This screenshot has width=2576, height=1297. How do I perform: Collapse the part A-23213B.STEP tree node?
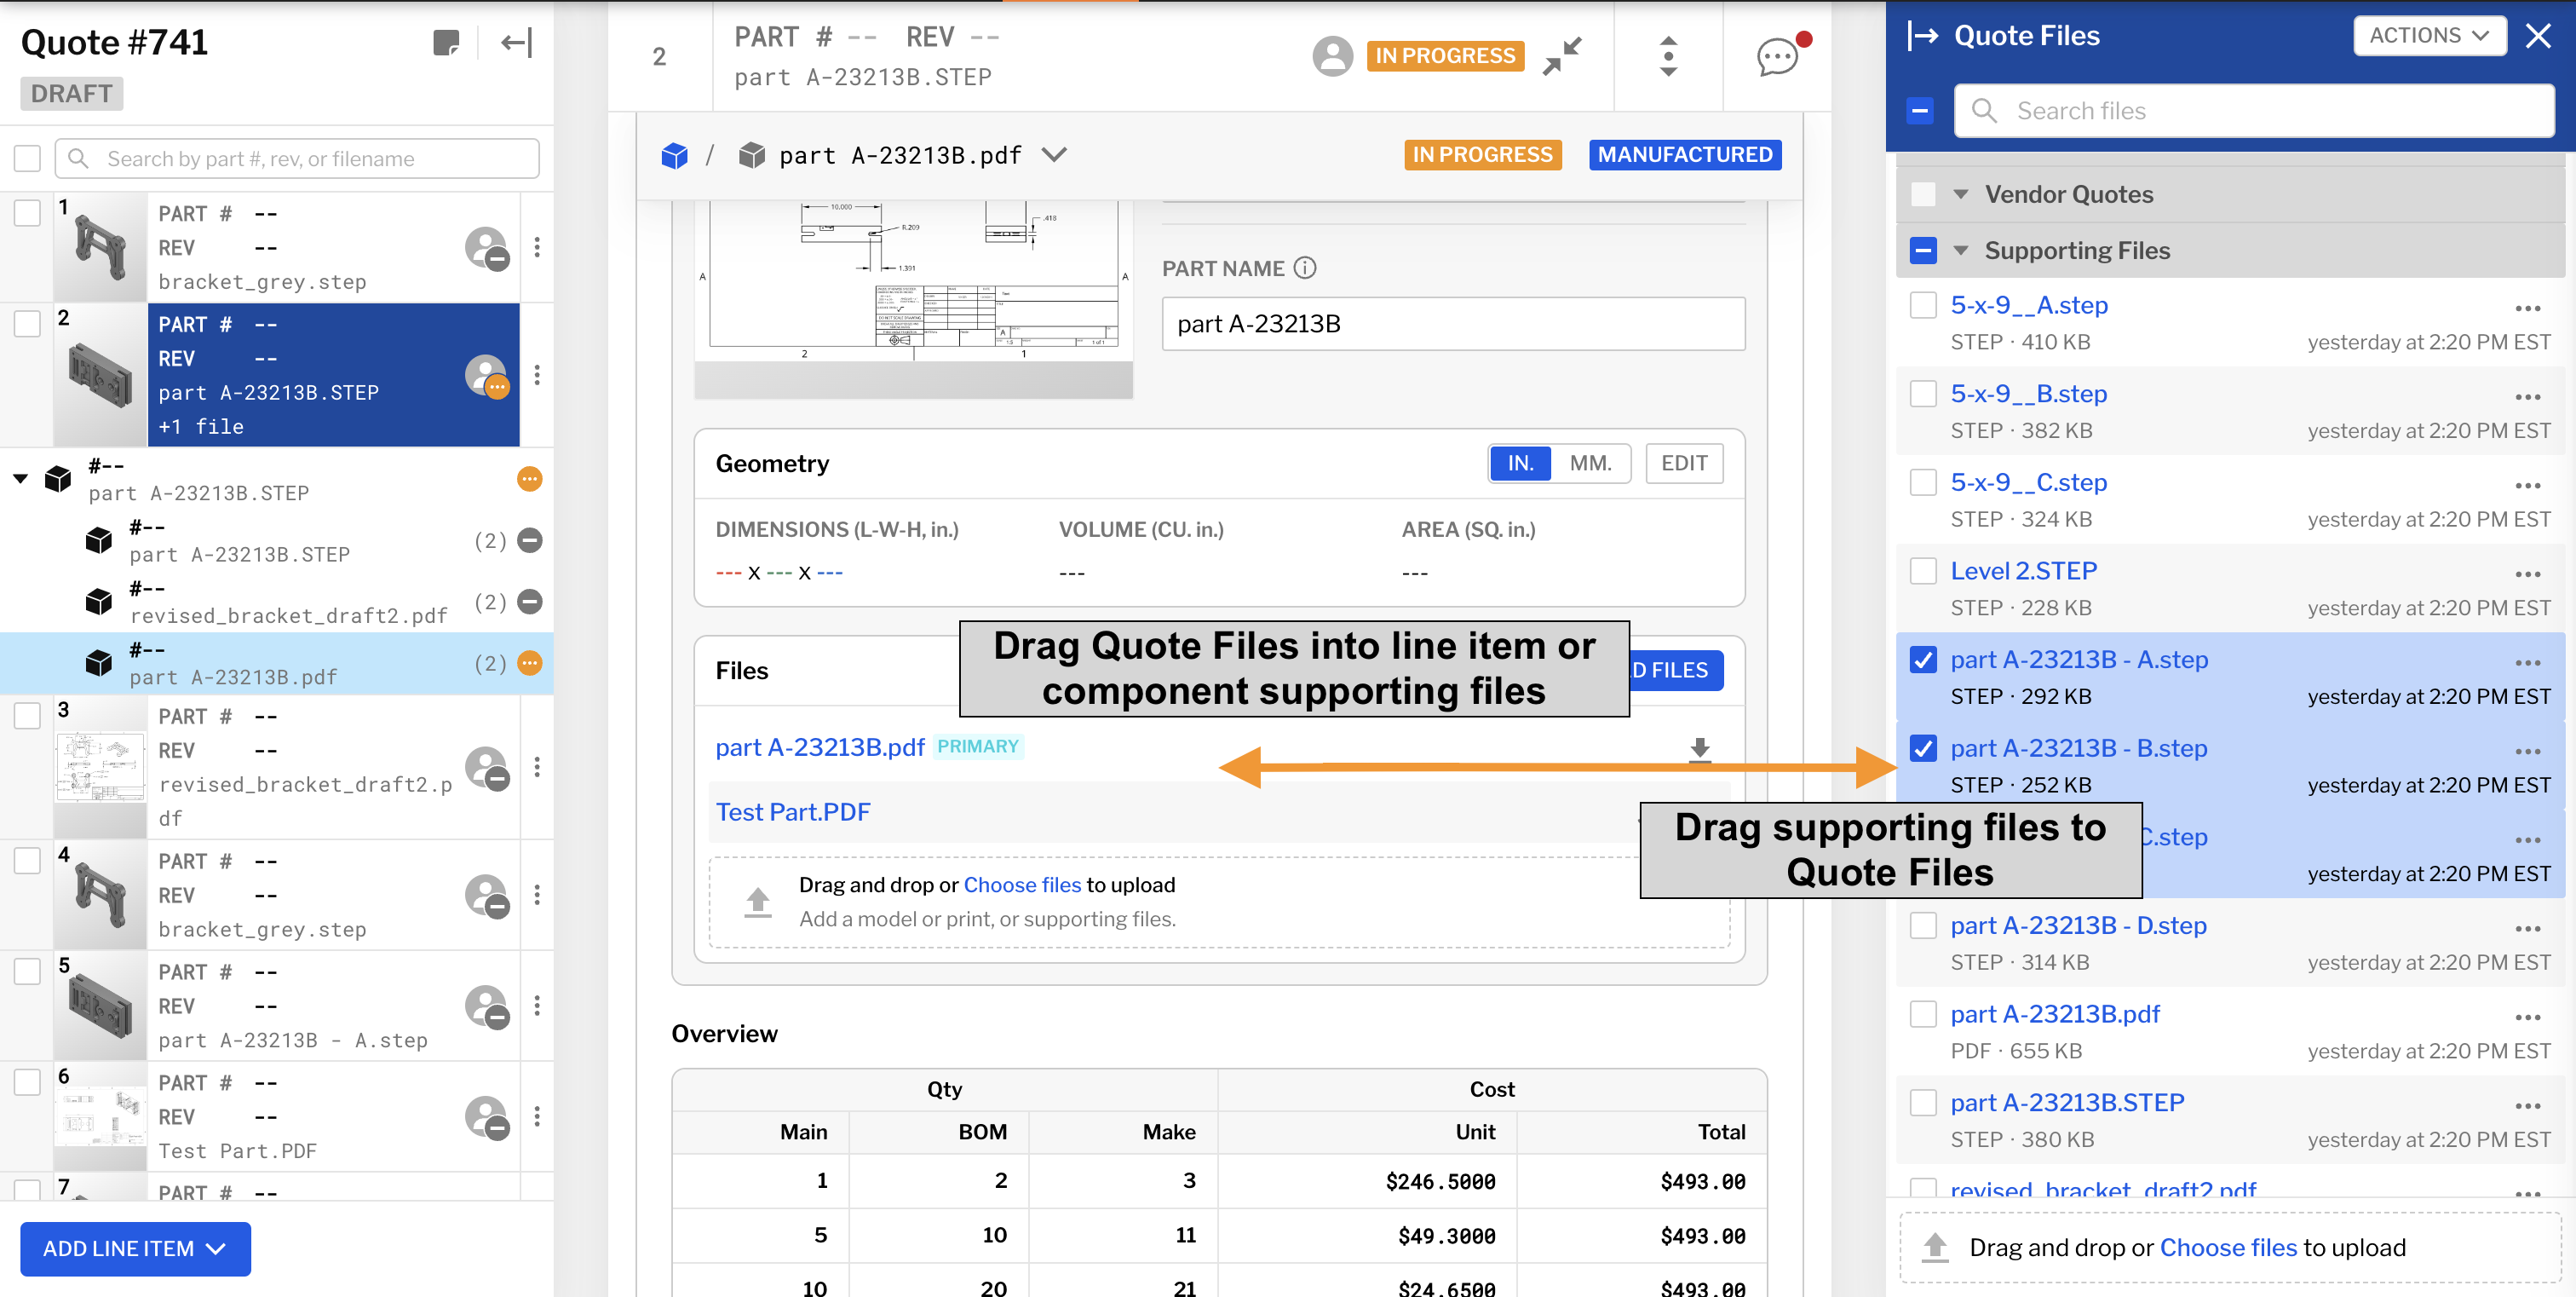coord(20,479)
